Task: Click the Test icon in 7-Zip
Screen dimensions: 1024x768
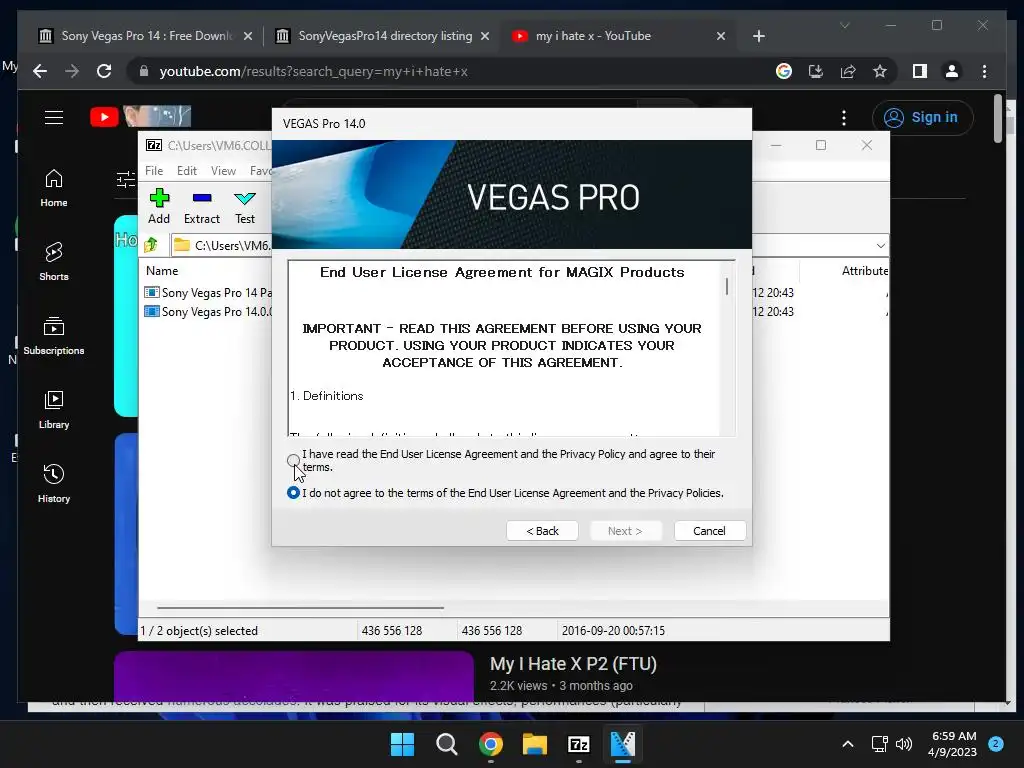Action: [x=245, y=206]
